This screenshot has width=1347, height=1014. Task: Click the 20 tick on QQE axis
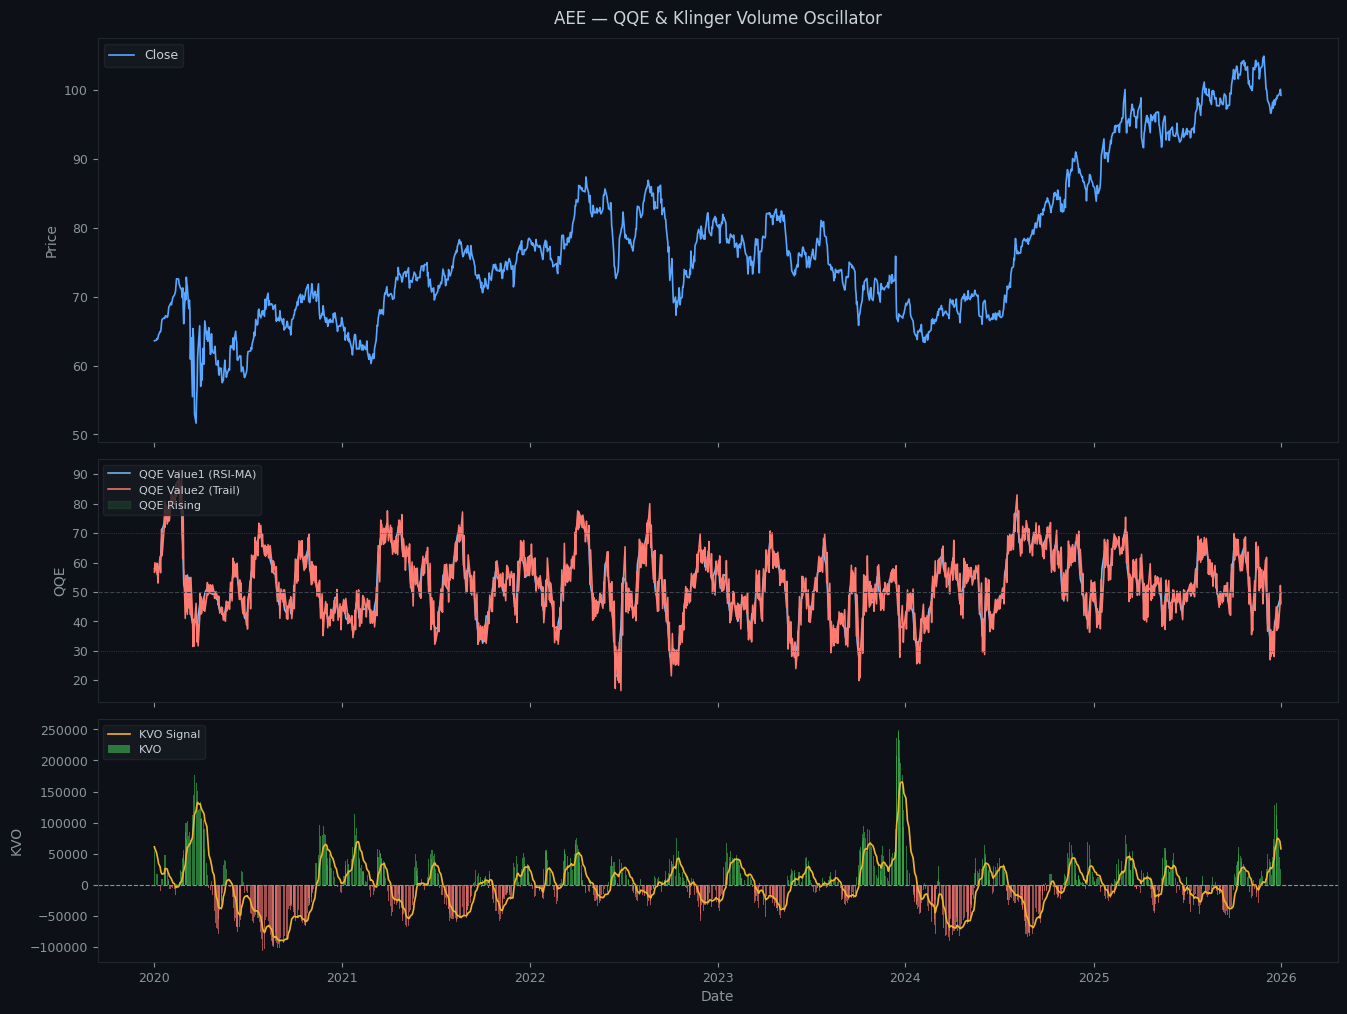pyautogui.click(x=81, y=680)
